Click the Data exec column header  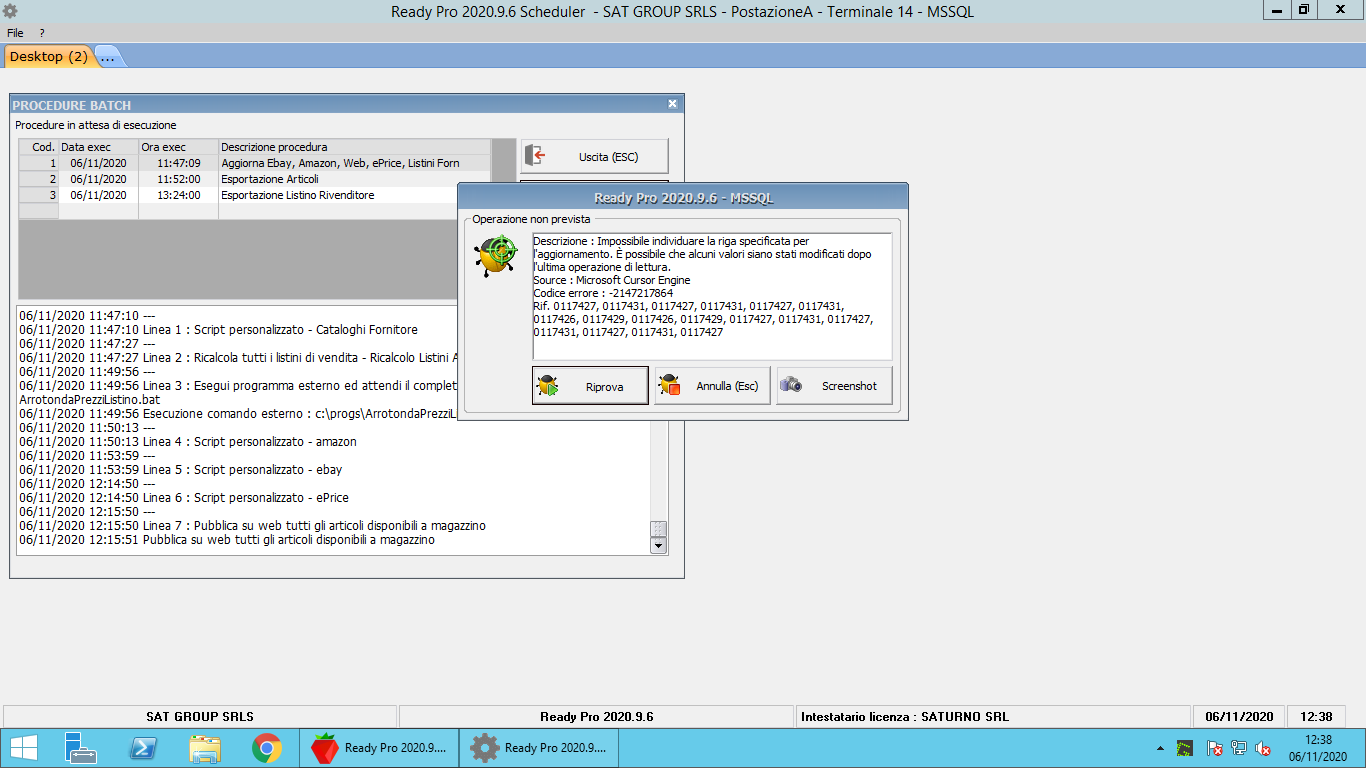pos(99,147)
